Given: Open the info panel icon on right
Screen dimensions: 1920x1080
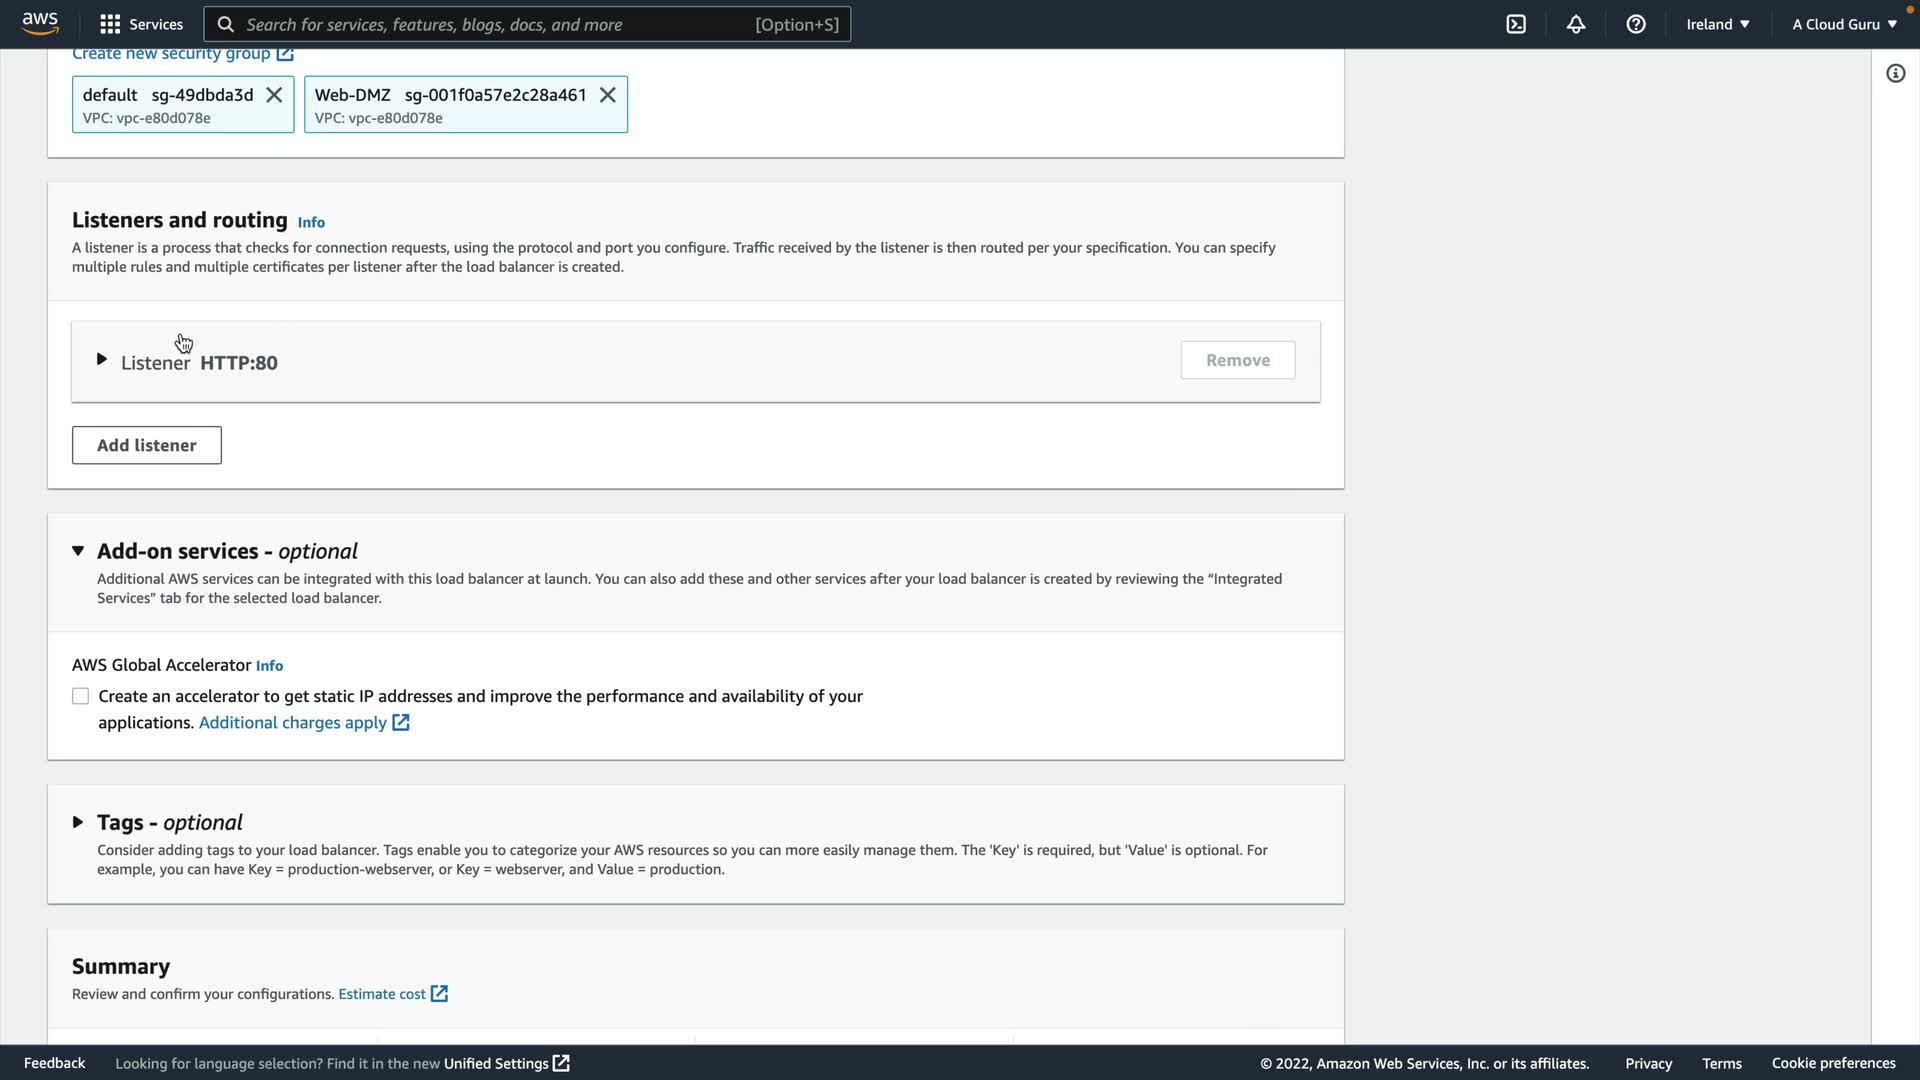Looking at the screenshot, I should click(x=1895, y=73).
